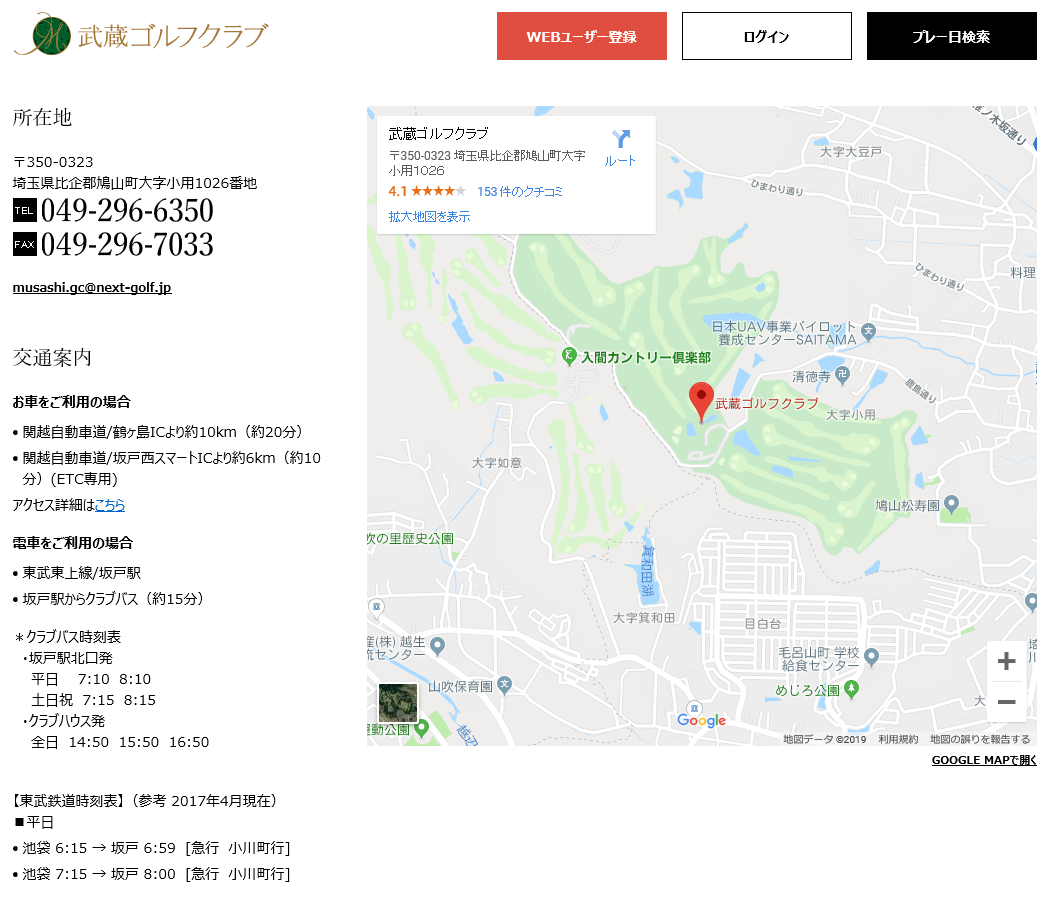1050x909 pixels.
Task: Click 毛呂山町学校給食センター marker
Action: [x=871, y=657]
